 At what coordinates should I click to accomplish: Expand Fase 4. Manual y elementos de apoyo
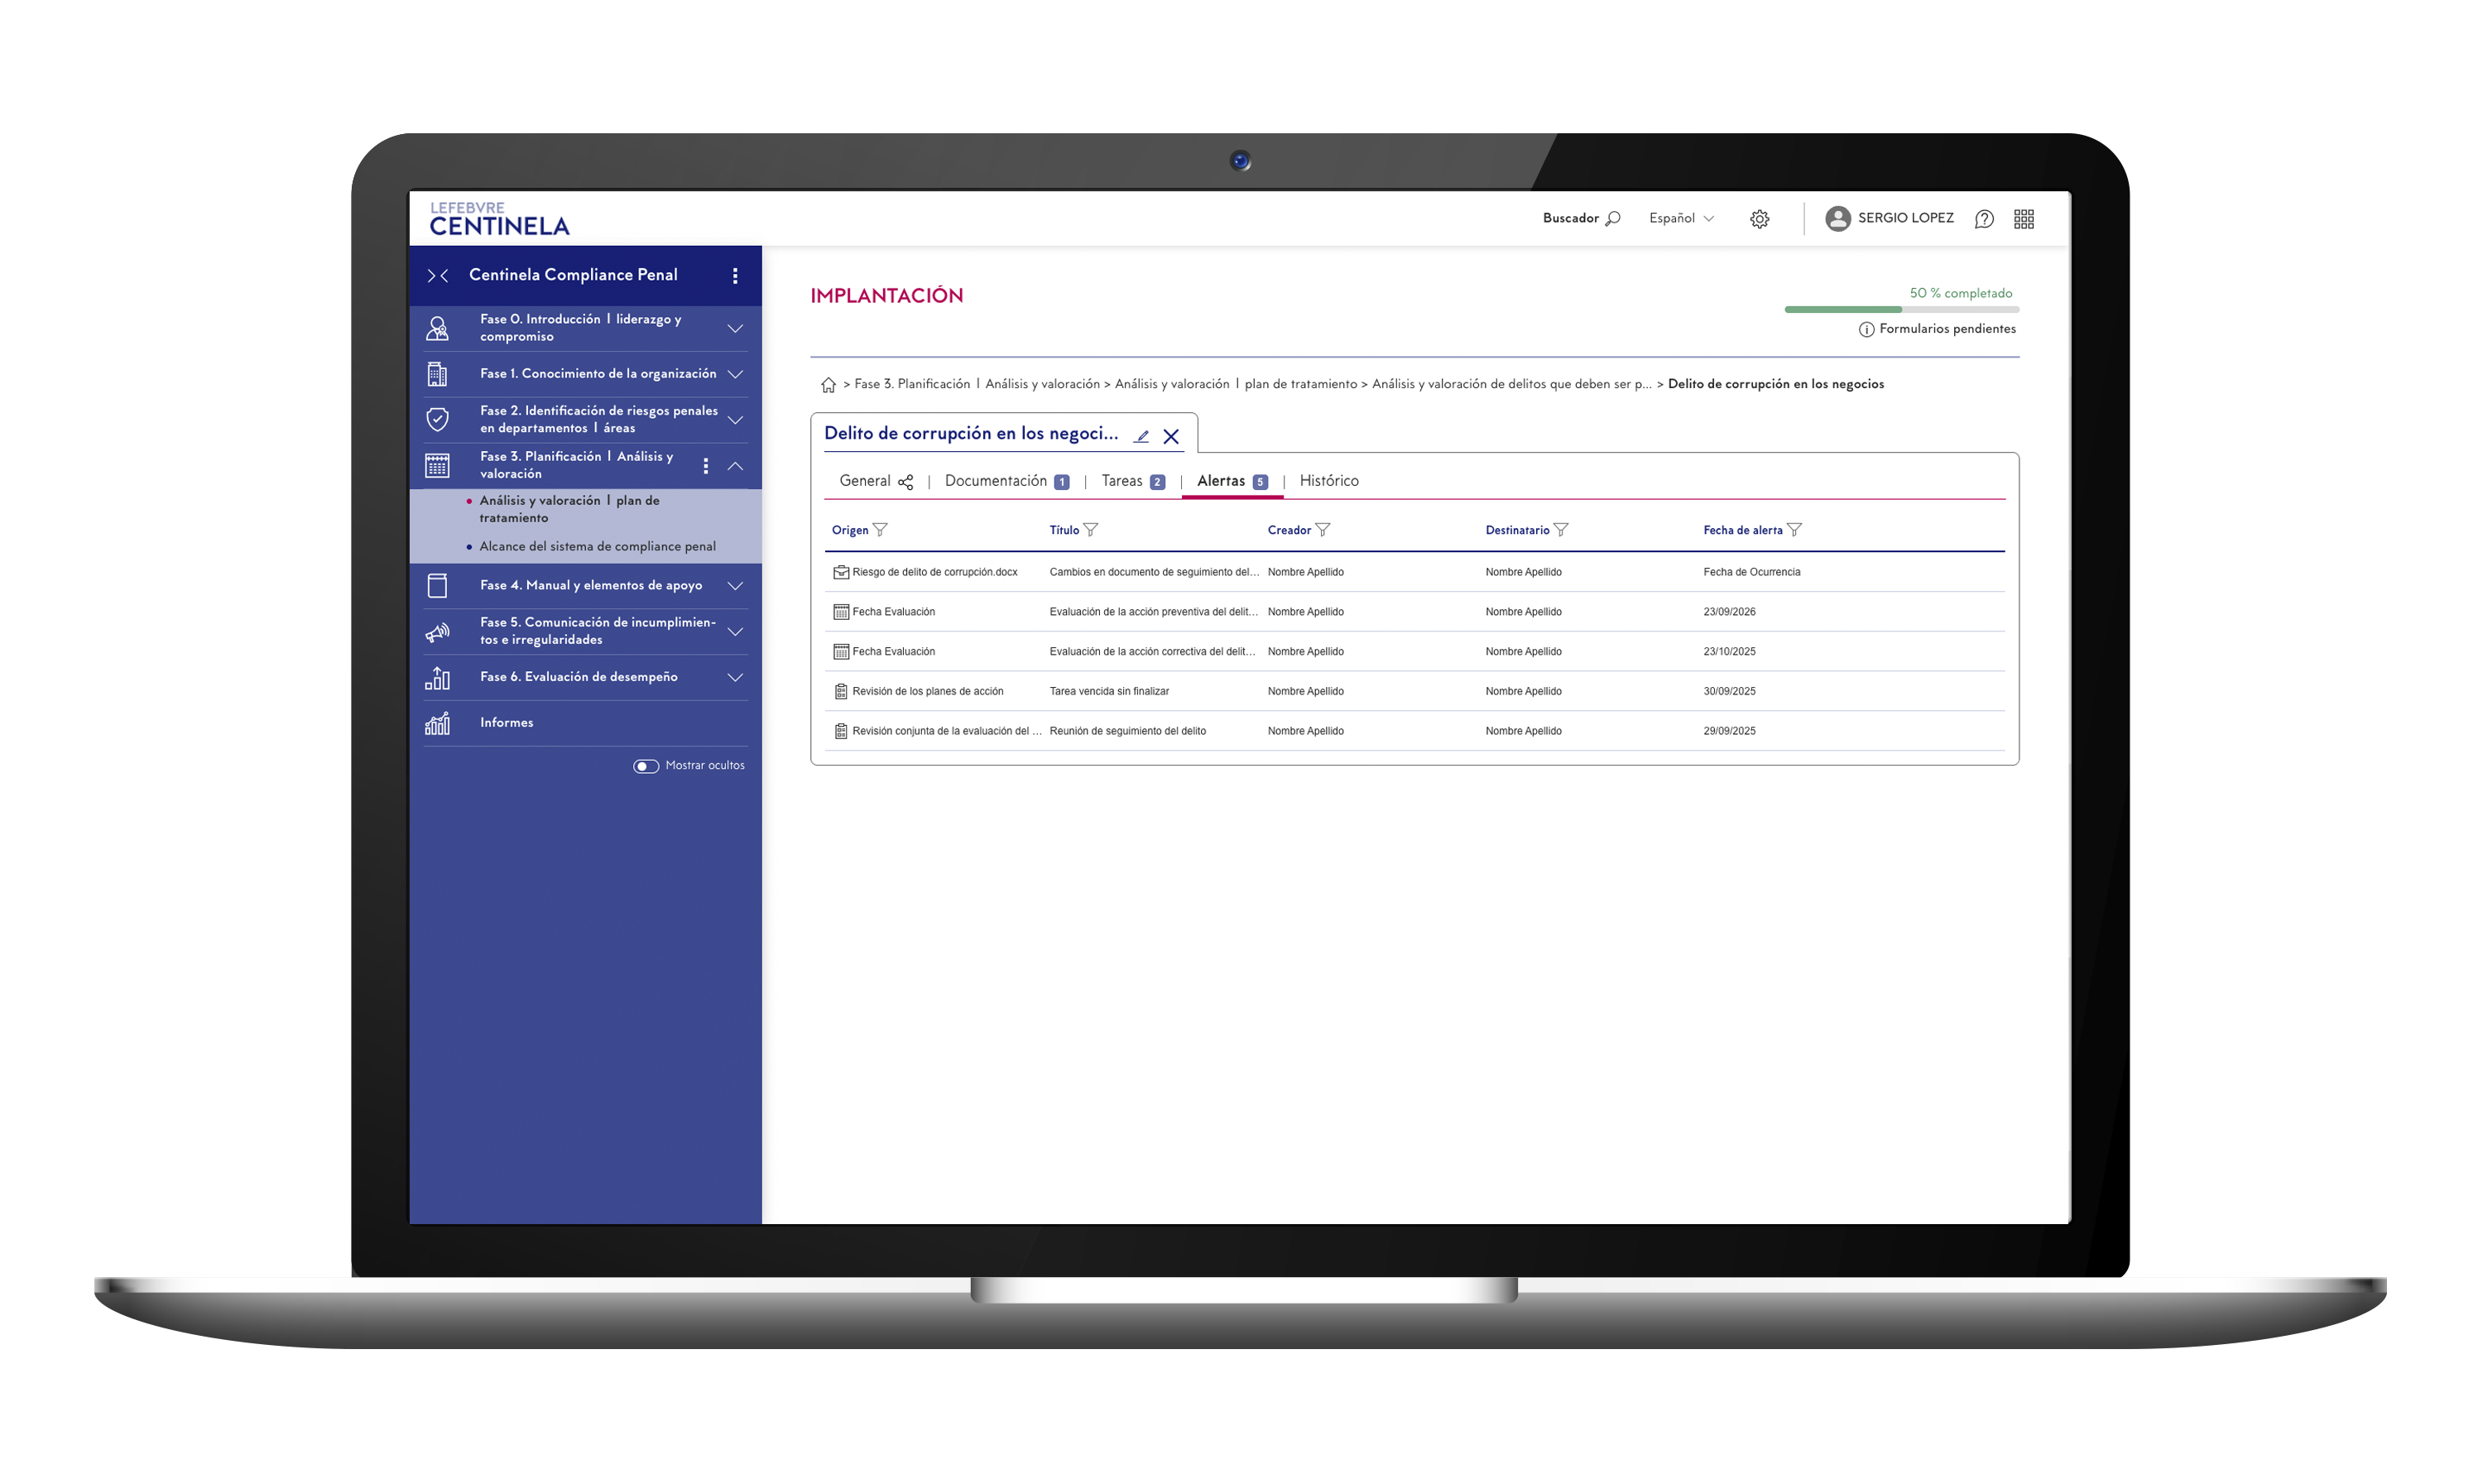tap(735, 585)
